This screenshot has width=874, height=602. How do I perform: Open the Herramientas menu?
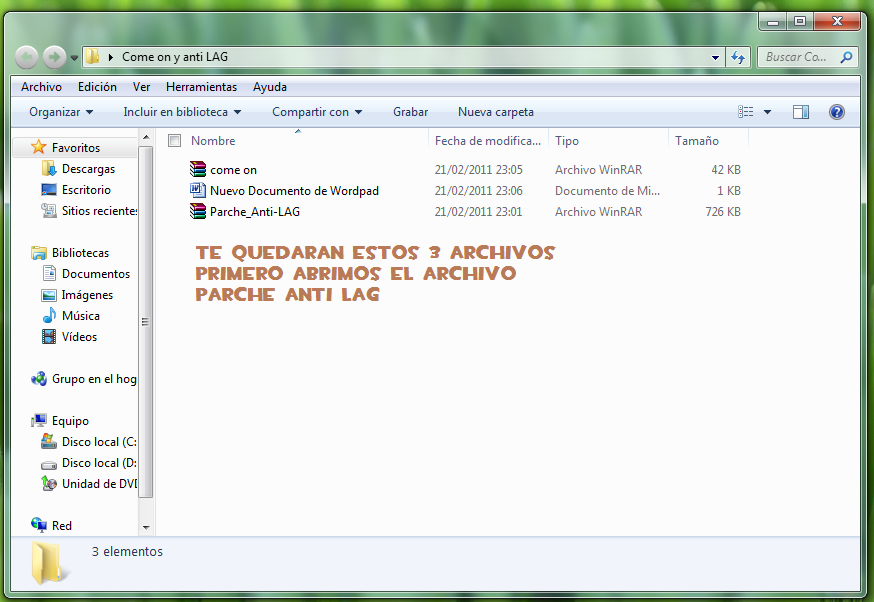pos(200,87)
